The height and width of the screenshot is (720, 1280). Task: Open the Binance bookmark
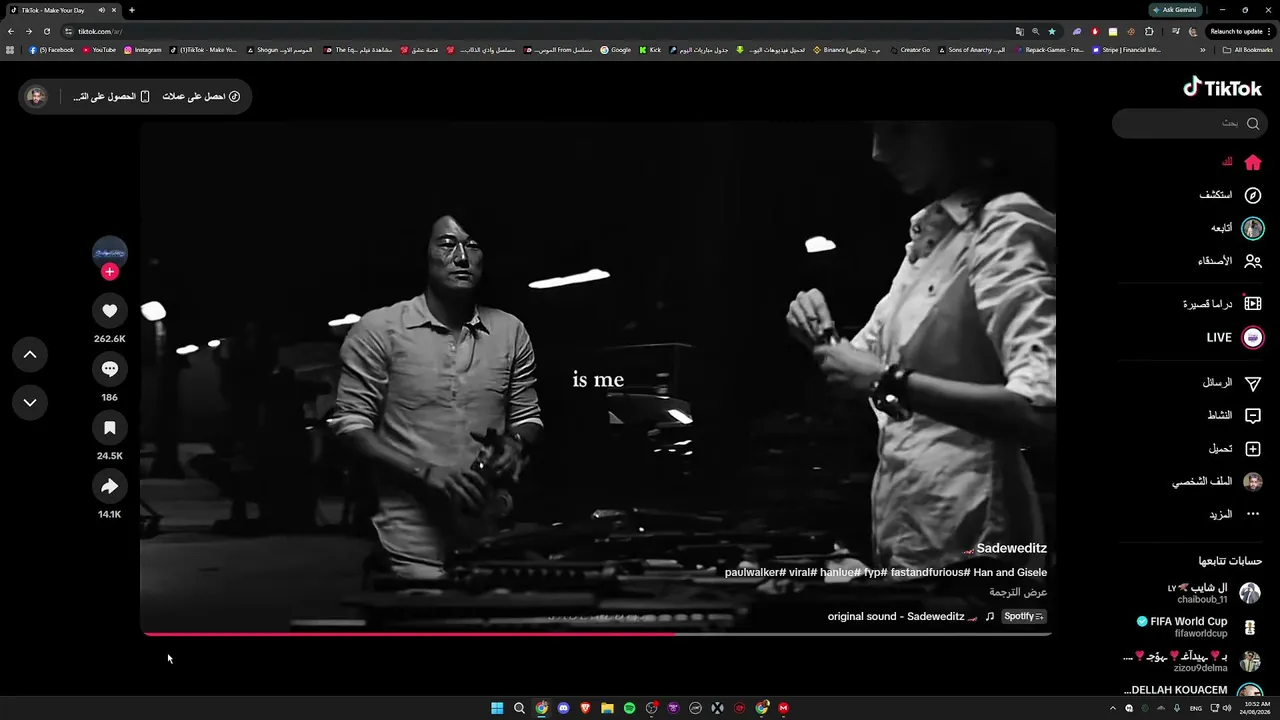[847, 50]
